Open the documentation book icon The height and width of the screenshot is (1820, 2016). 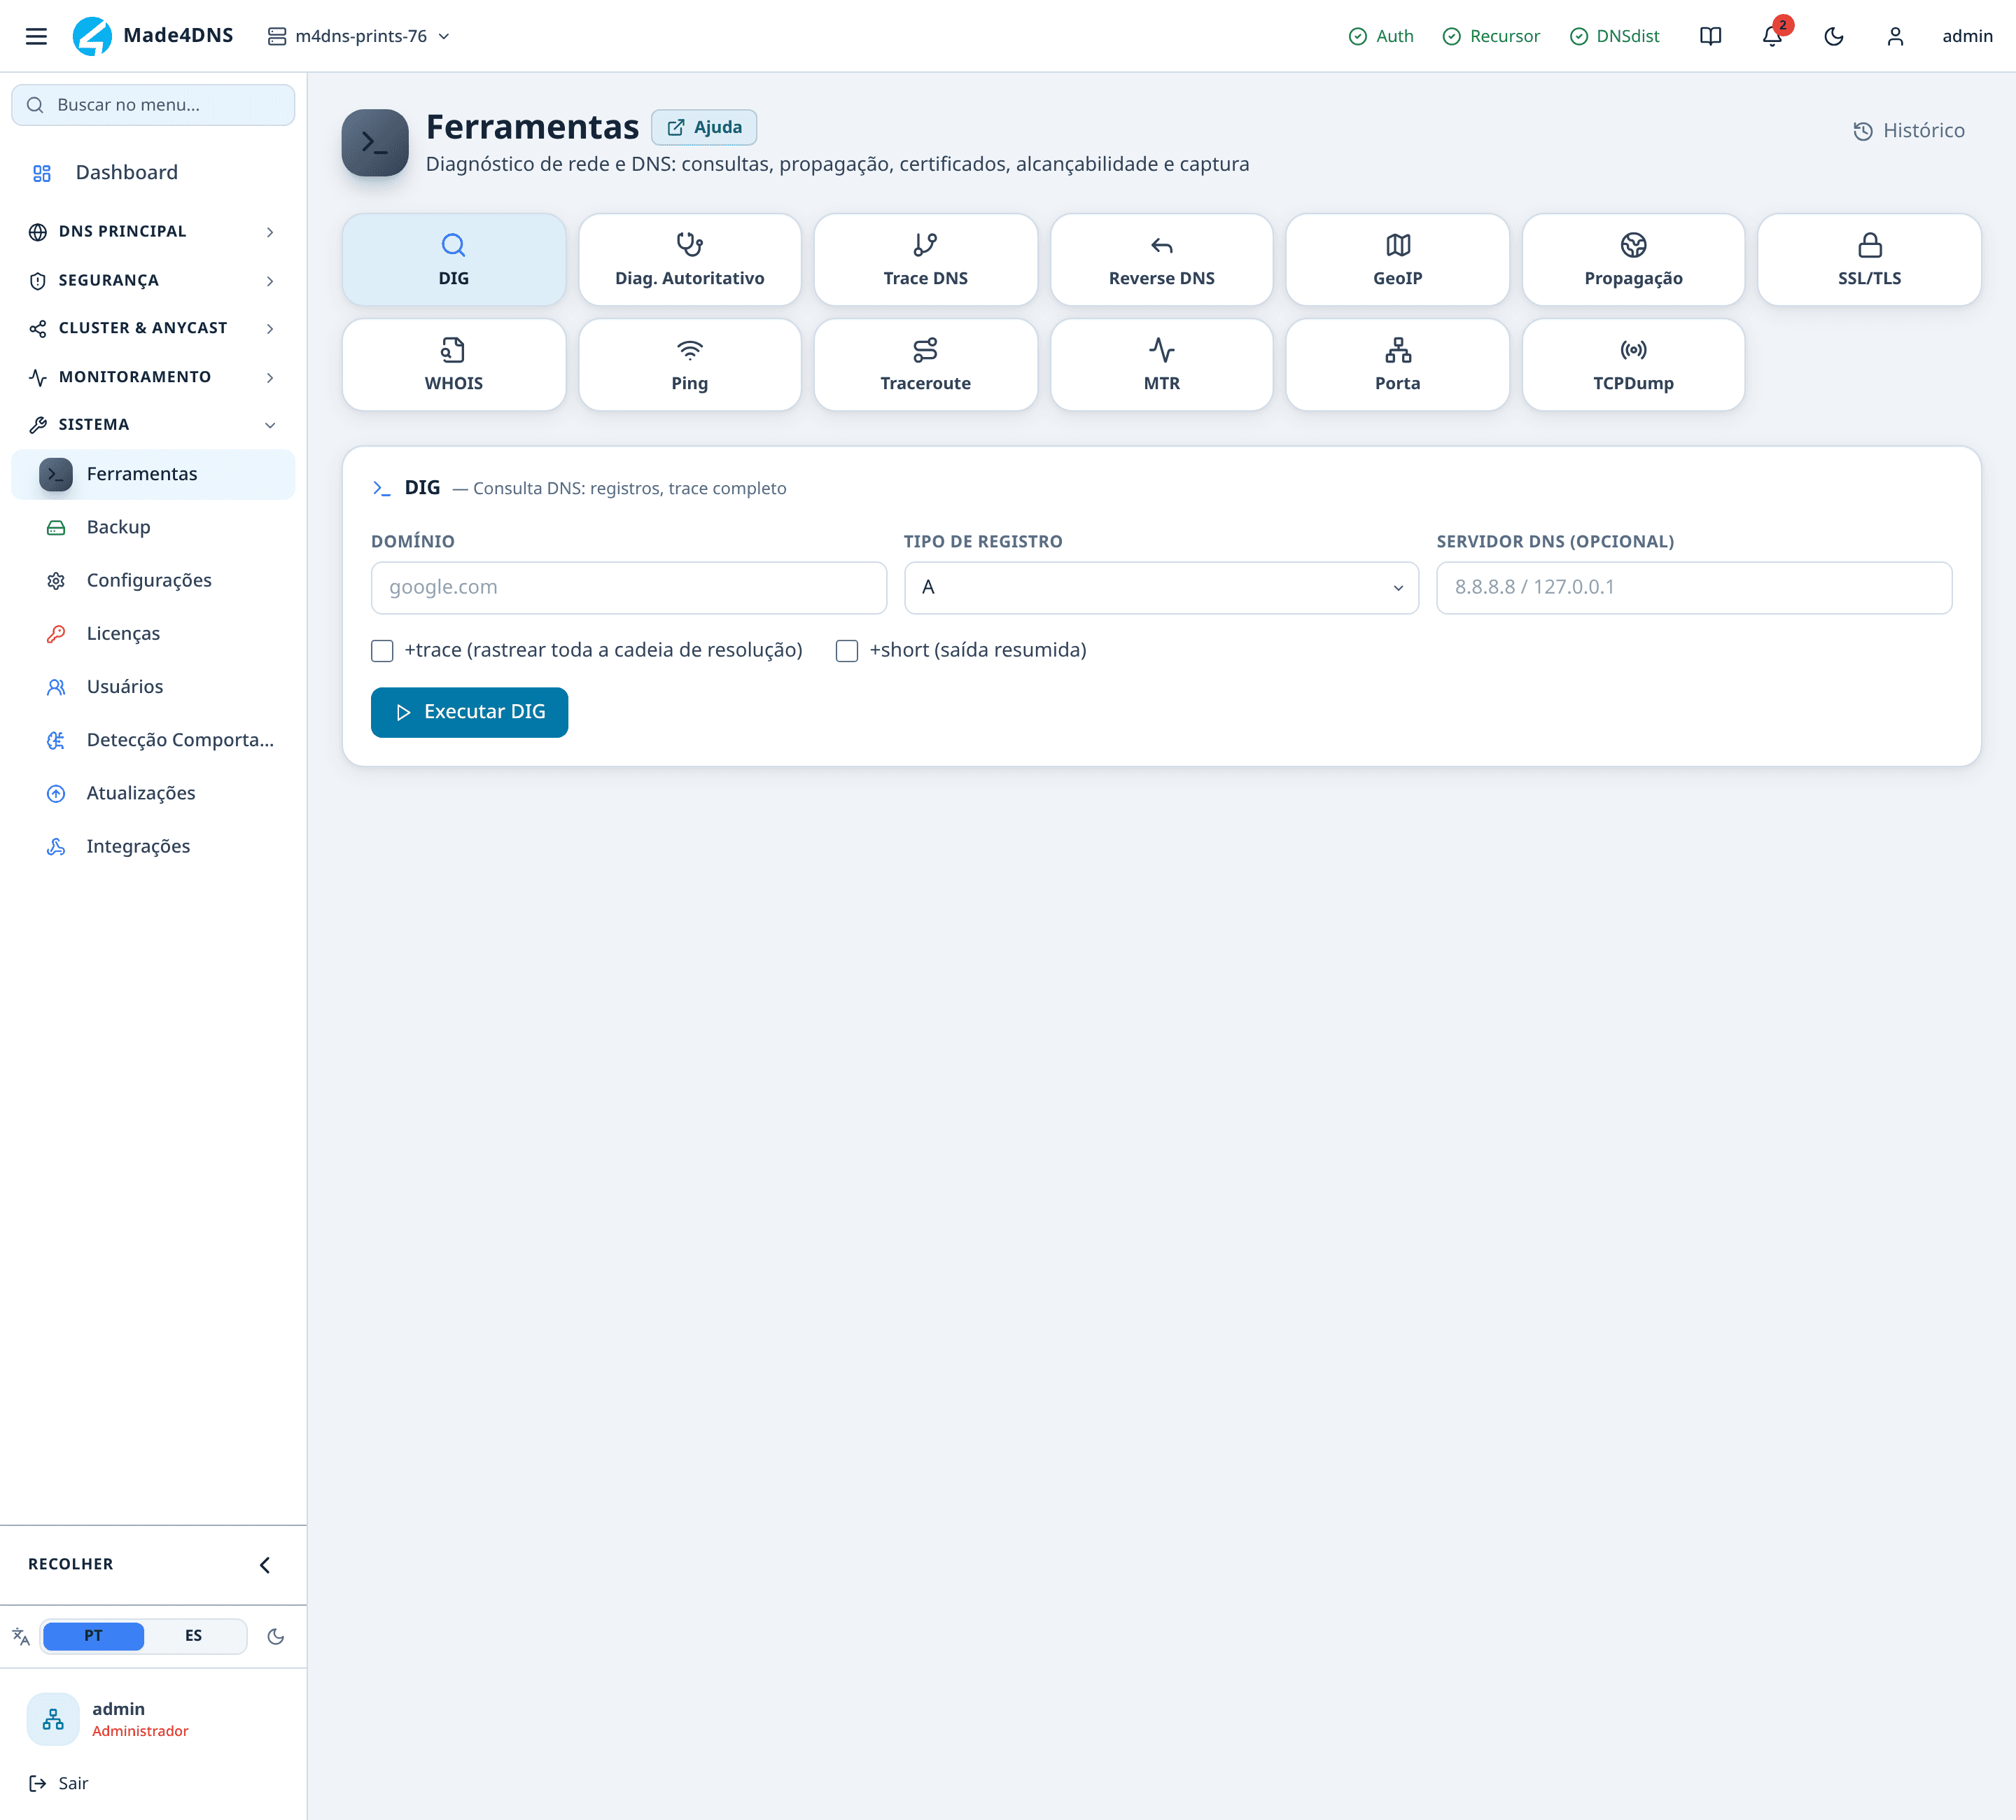click(1710, 36)
